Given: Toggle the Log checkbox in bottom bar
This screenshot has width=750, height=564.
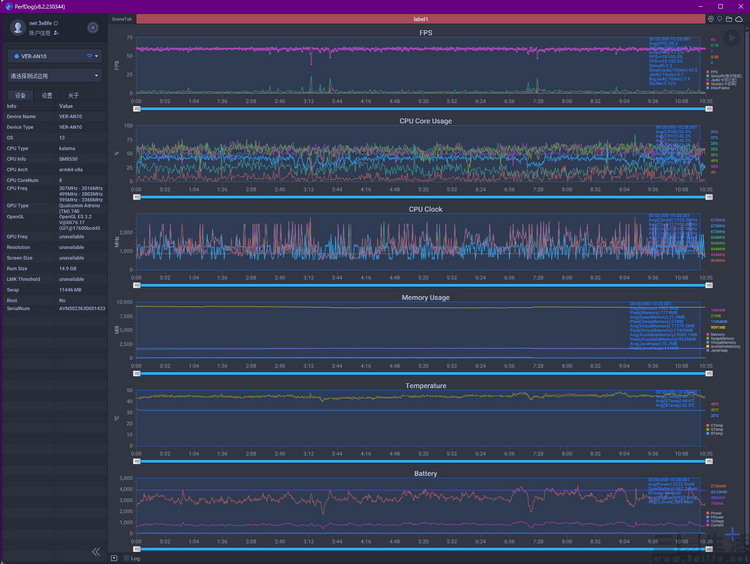Looking at the screenshot, I should [x=127, y=558].
